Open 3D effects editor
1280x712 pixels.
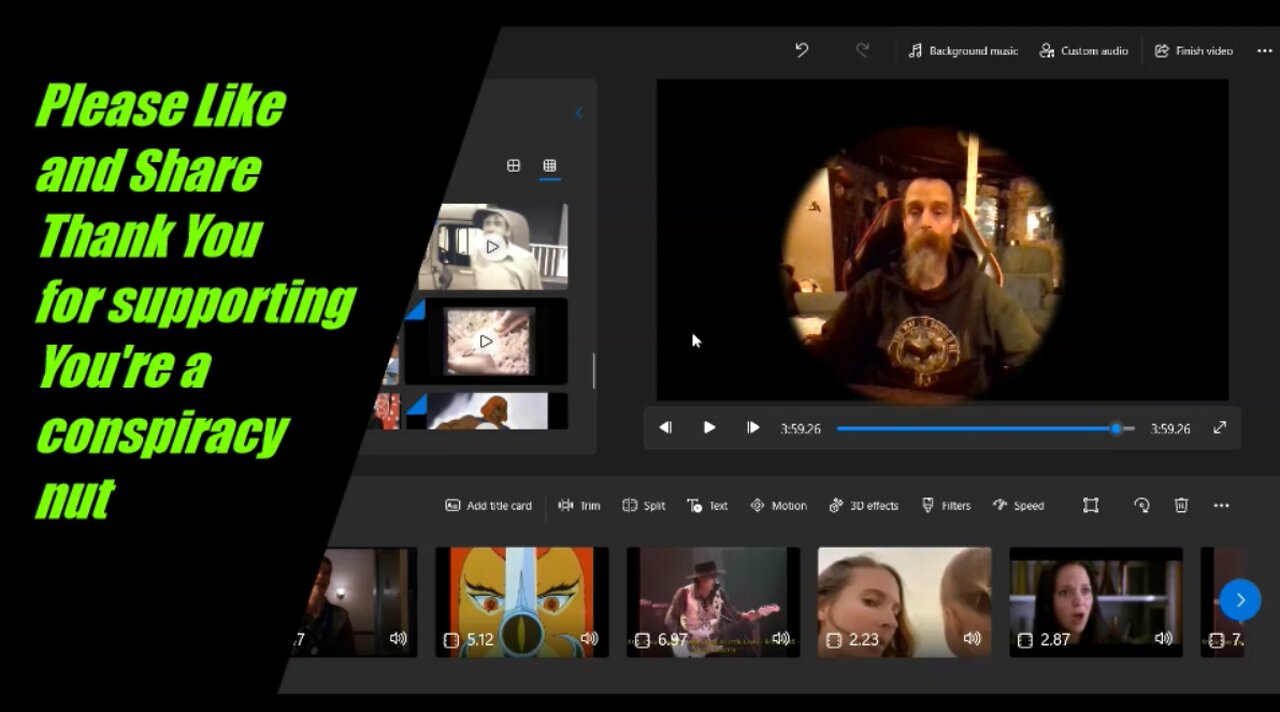[x=864, y=506]
